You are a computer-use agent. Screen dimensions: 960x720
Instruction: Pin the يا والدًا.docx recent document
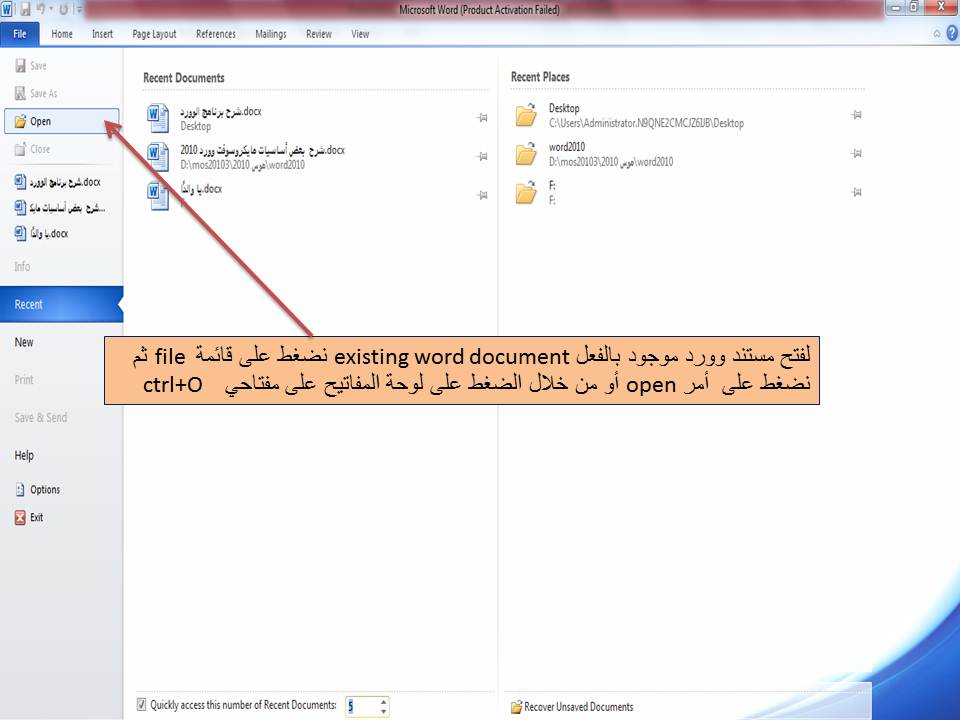482,195
